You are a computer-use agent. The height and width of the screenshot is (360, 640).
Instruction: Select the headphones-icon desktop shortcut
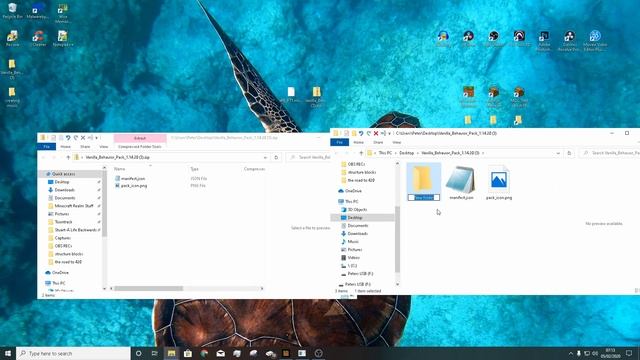[x=443, y=38]
